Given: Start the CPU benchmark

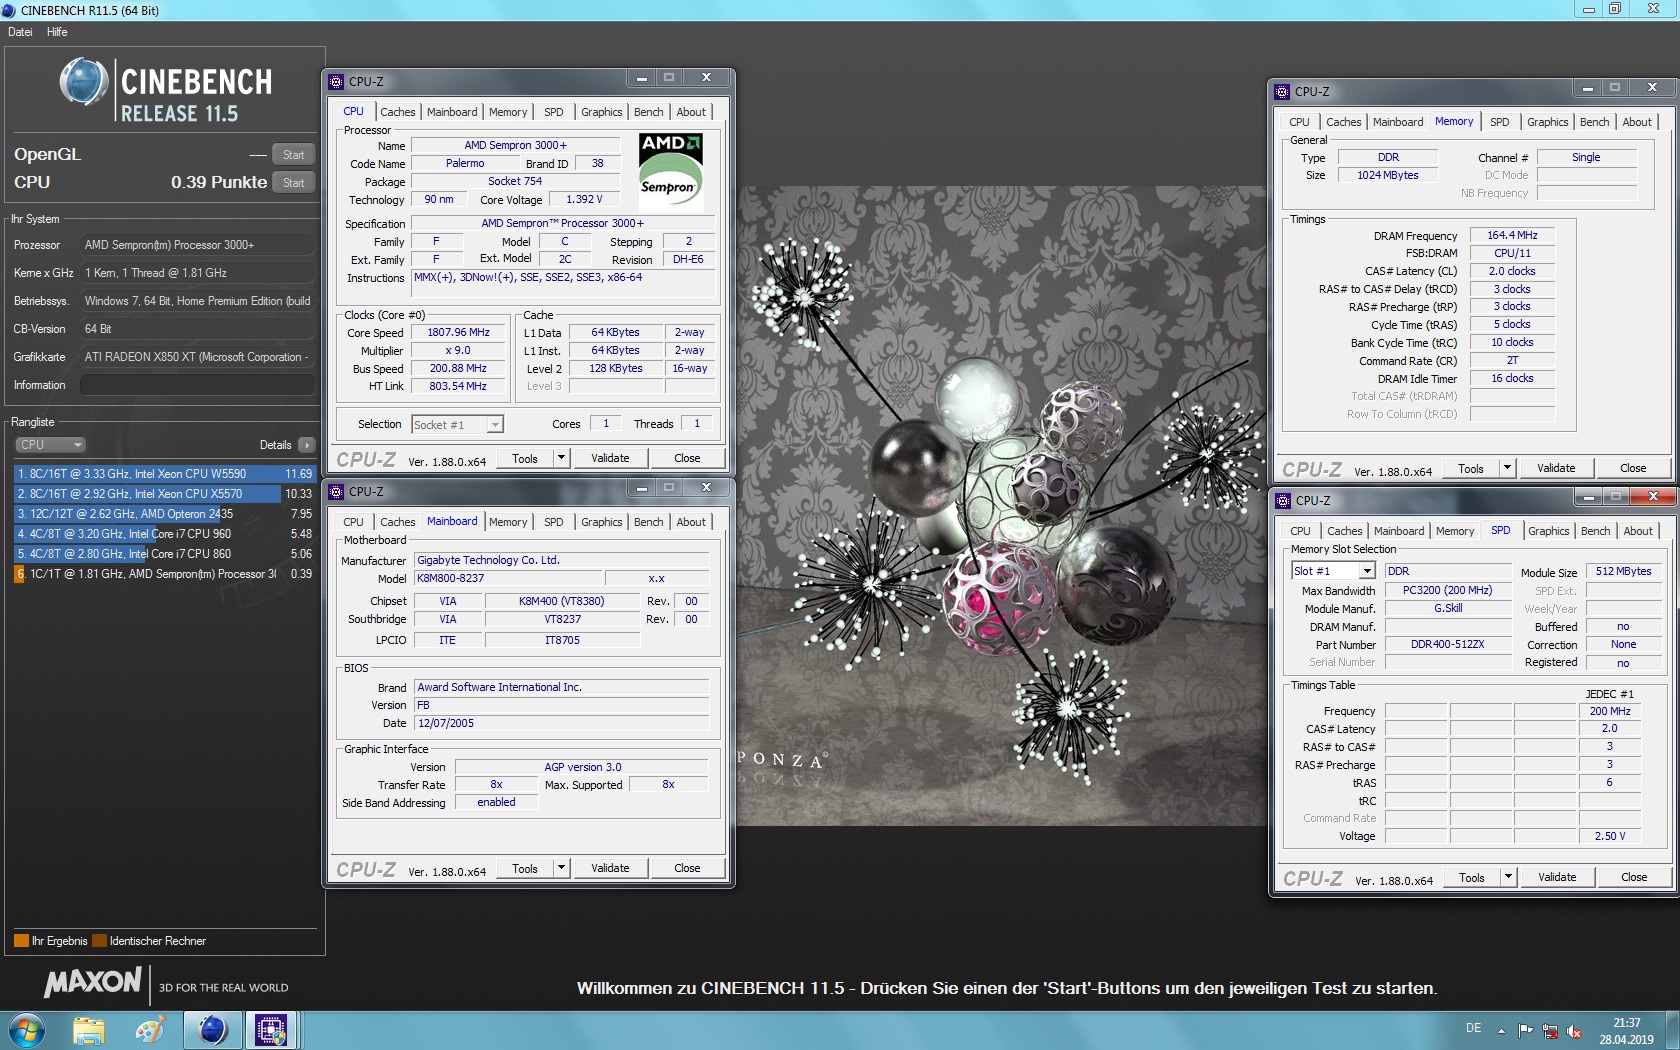Looking at the screenshot, I should tap(293, 183).
